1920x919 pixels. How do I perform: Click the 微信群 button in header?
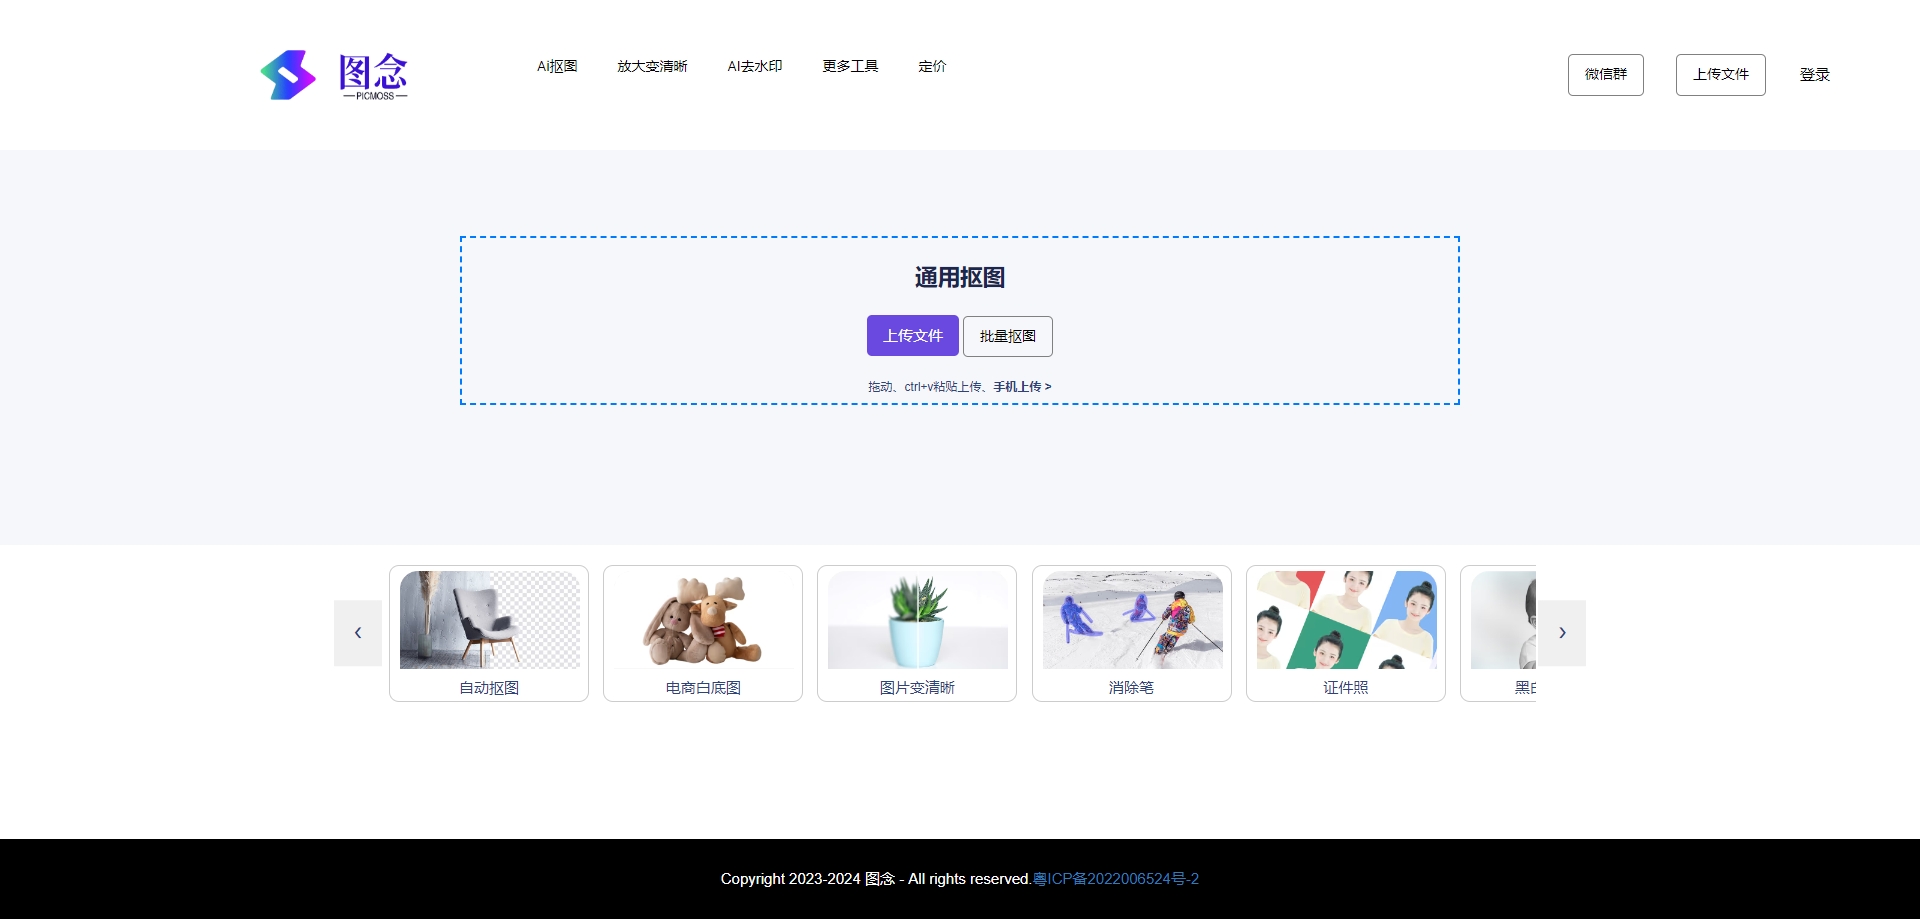coord(1605,75)
